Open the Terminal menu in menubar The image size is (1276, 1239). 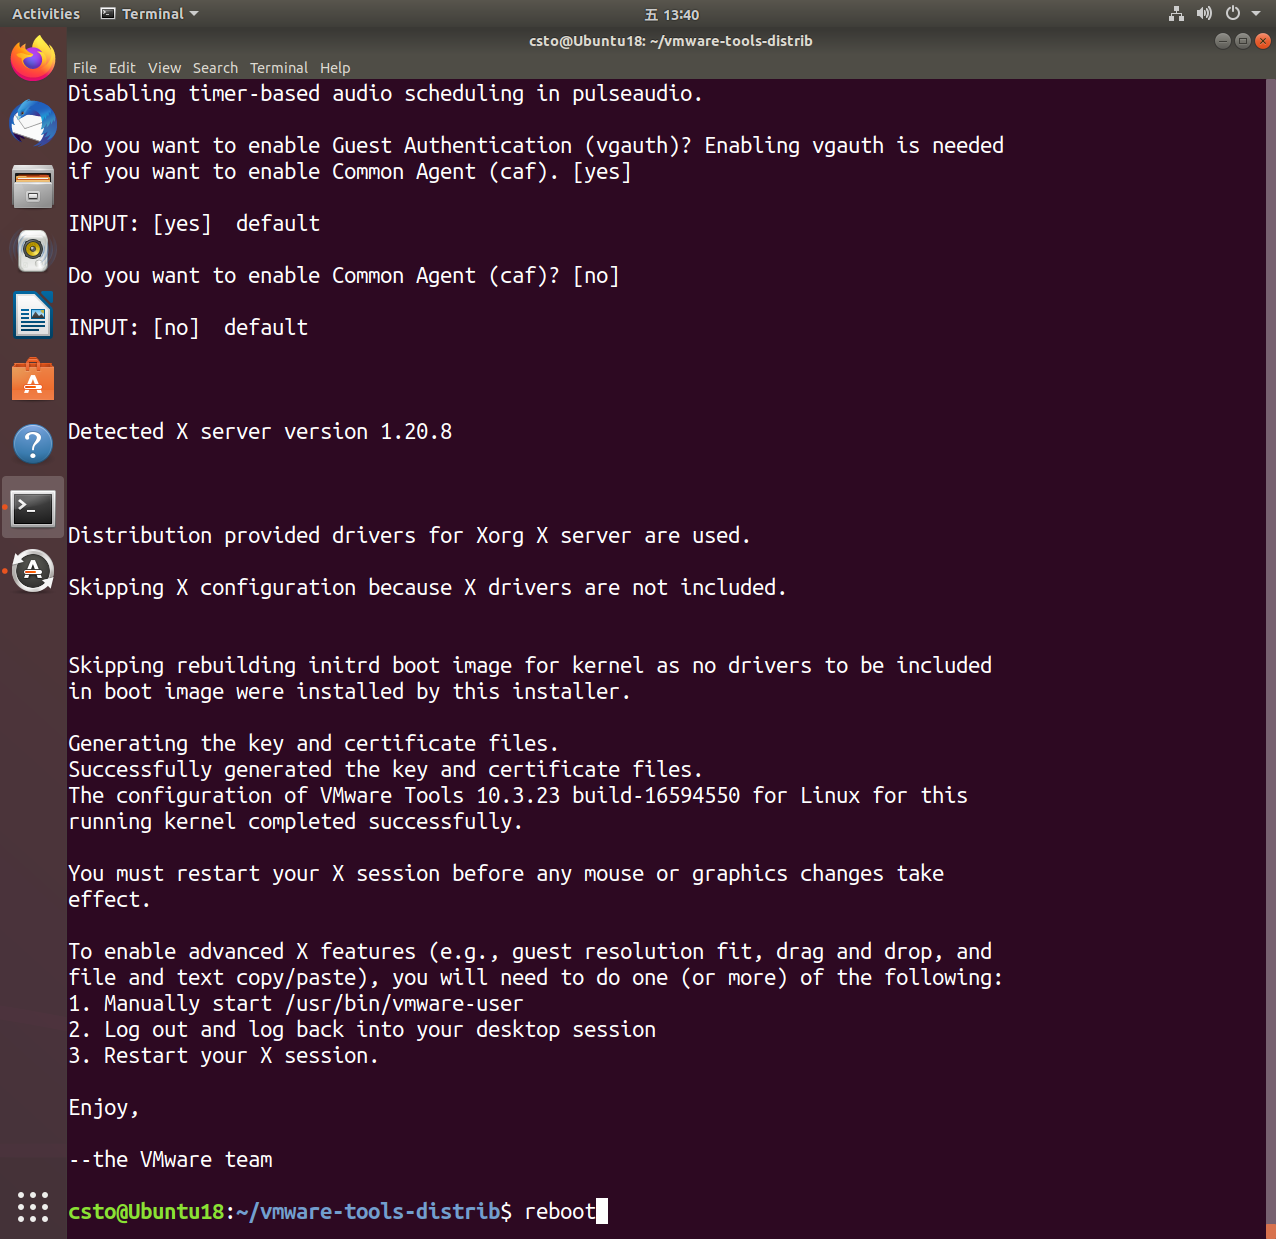point(279,68)
